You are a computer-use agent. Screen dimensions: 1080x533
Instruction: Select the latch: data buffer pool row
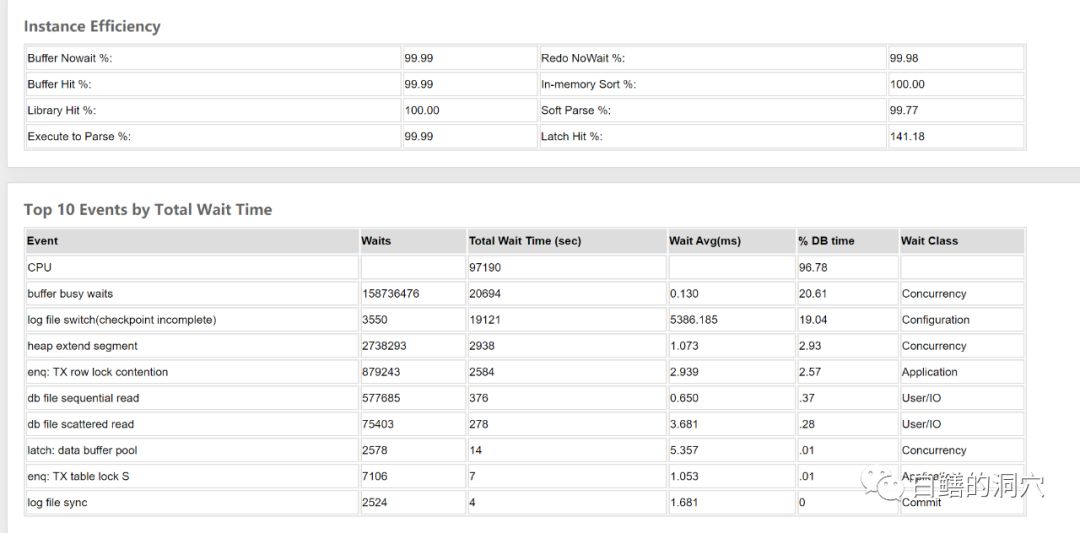coord(82,450)
